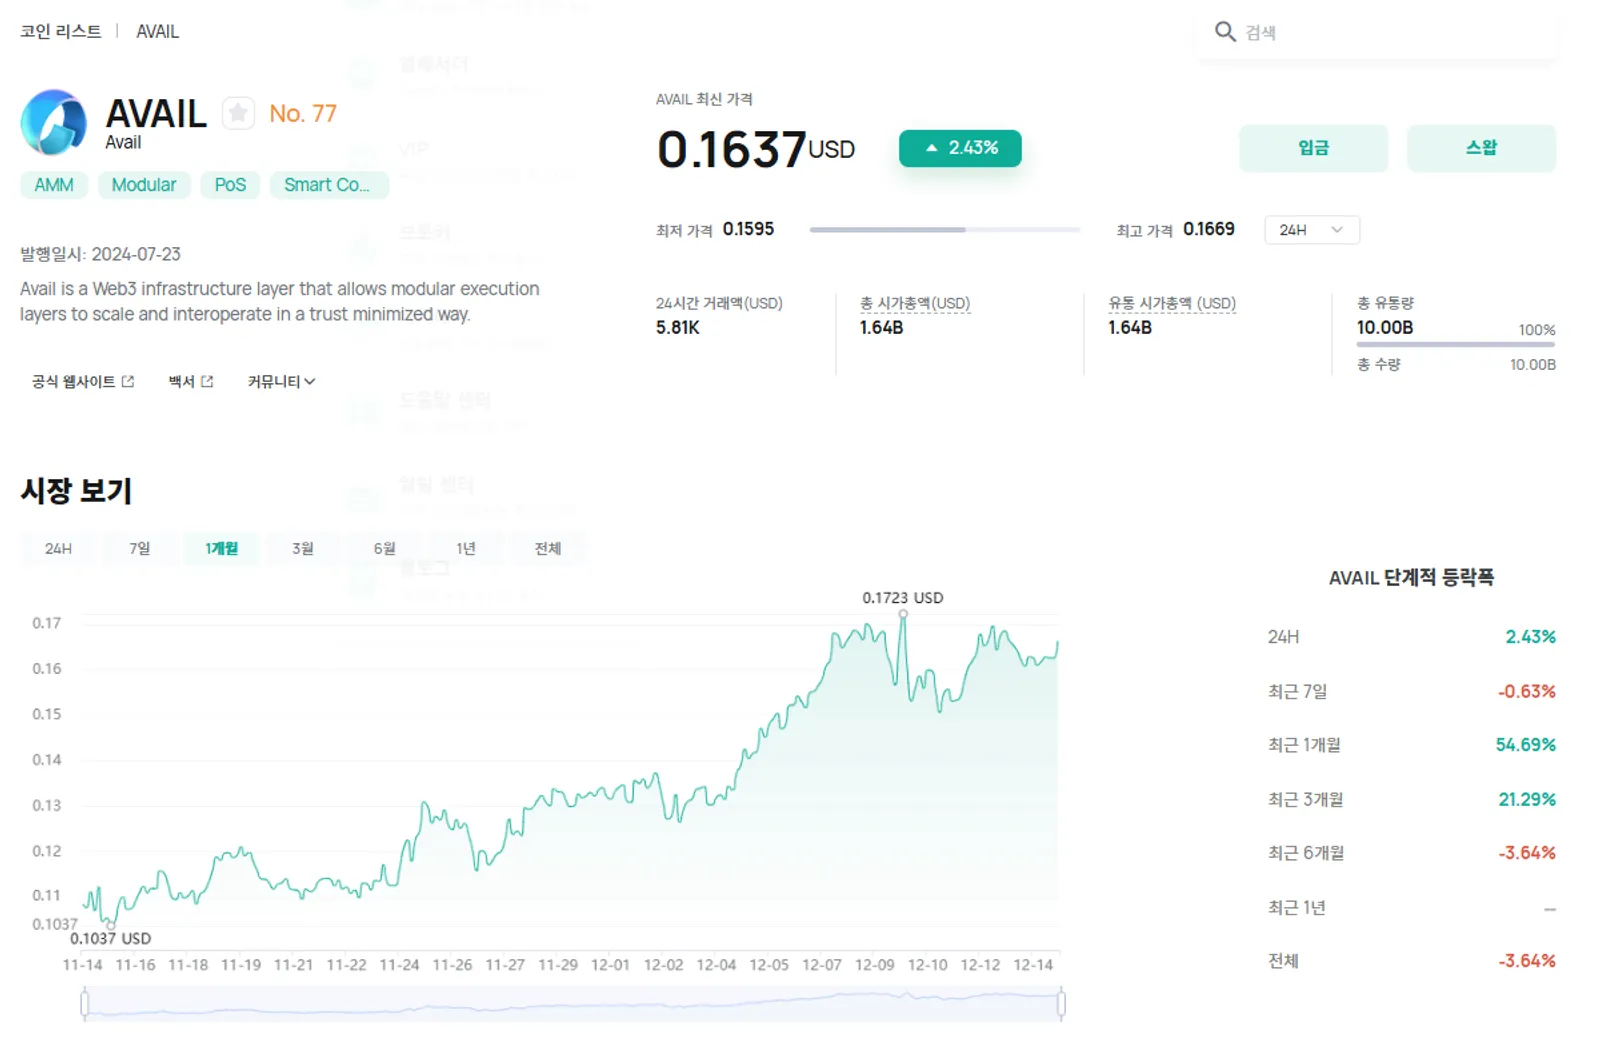The height and width of the screenshot is (1051, 1600).
Task: Open the 24H price range dropdown
Action: coord(1312,230)
